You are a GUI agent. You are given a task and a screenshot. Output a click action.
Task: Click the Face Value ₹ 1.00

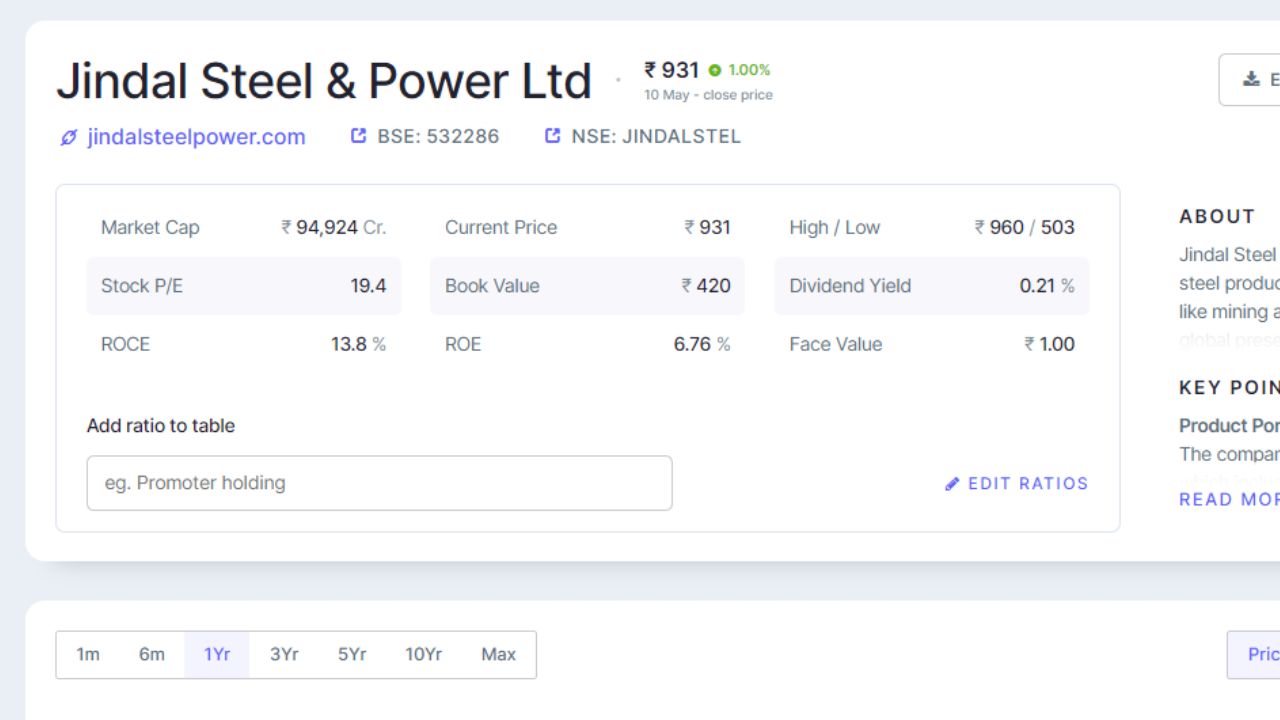tap(1049, 344)
